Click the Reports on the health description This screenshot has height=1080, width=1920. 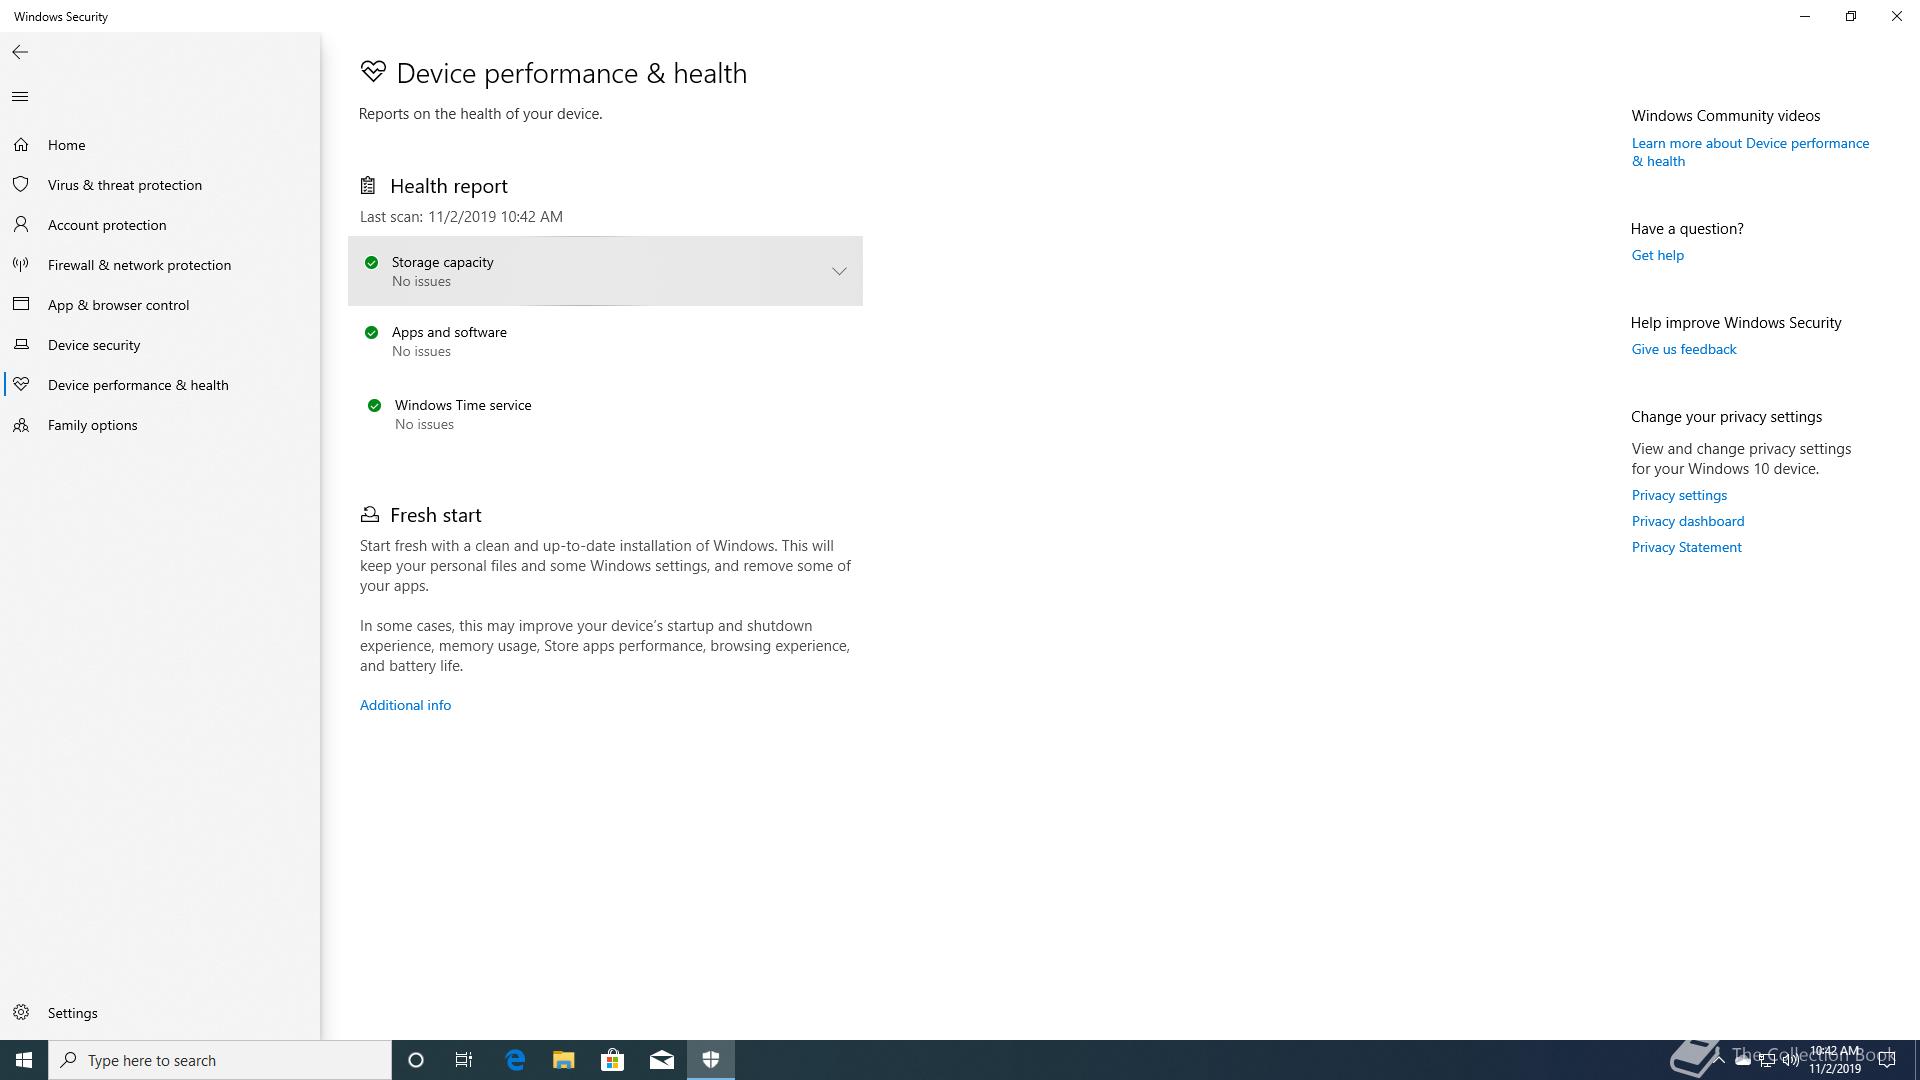pyautogui.click(x=480, y=114)
